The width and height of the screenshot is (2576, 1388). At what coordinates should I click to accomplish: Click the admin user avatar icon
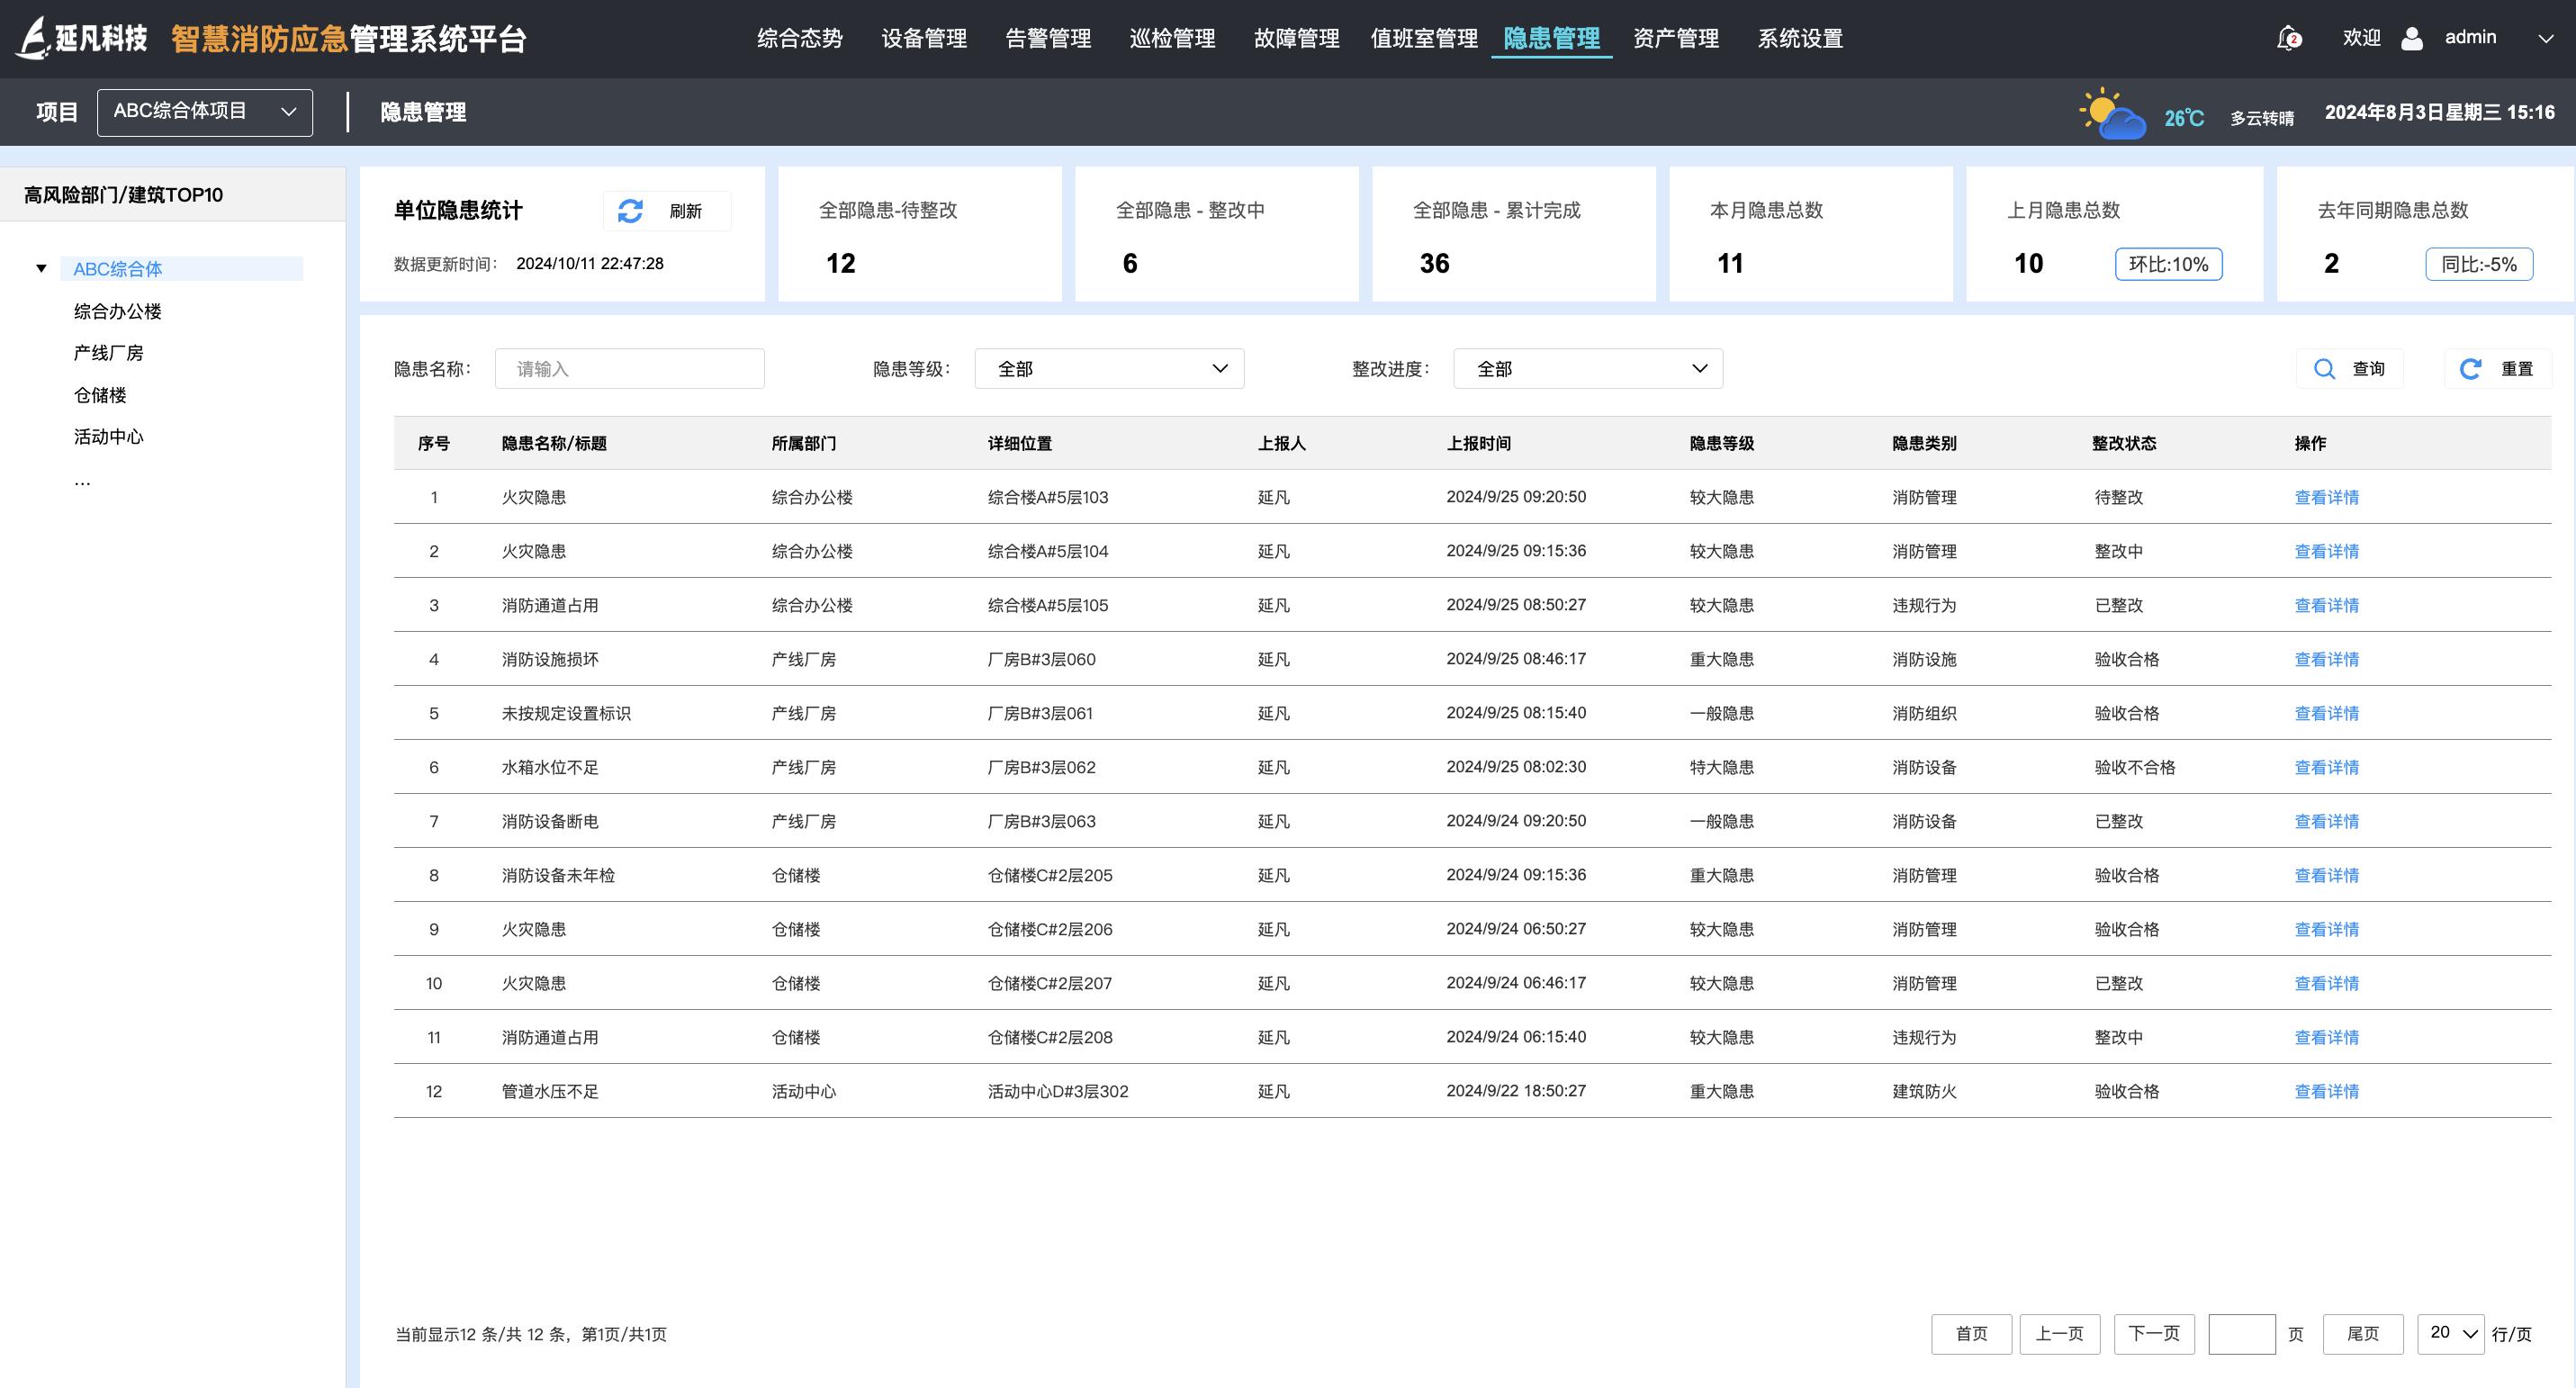[2413, 37]
